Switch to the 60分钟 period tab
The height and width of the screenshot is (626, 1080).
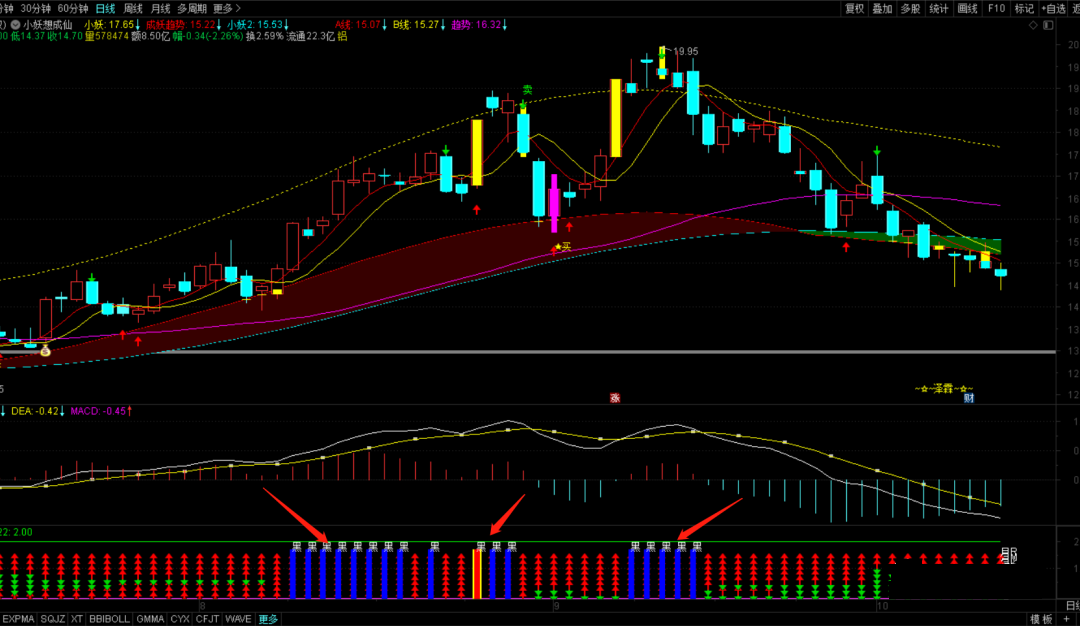(72, 8)
